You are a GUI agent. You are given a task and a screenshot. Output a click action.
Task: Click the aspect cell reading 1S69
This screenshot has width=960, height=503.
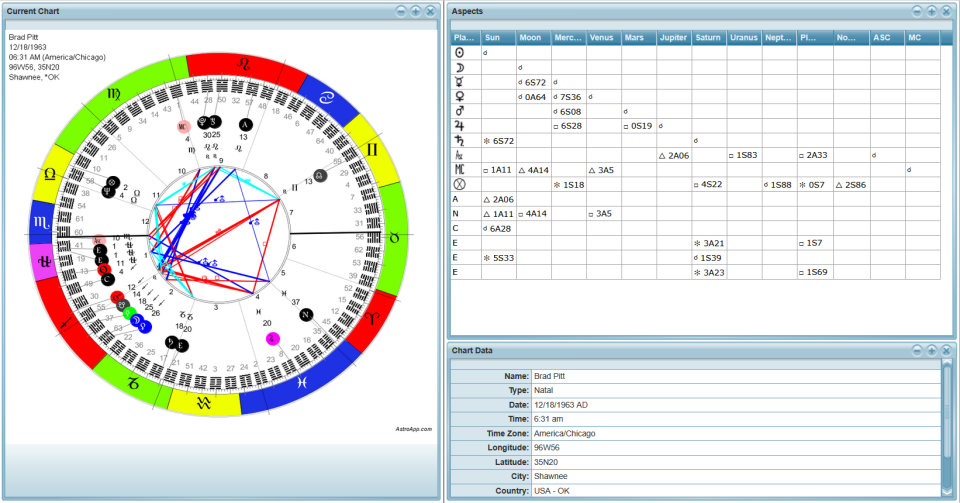pos(815,272)
